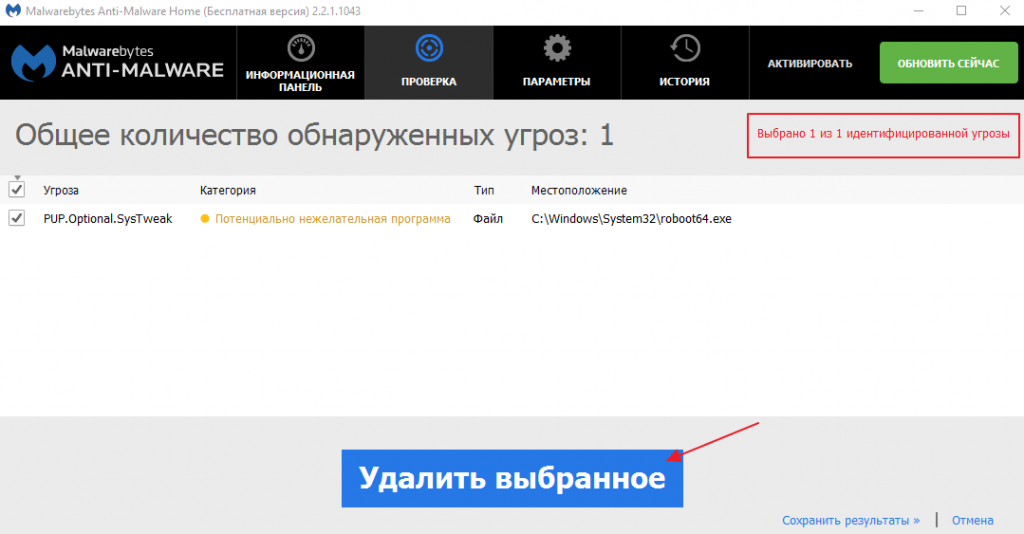Sort by the Категория column header

click(228, 190)
